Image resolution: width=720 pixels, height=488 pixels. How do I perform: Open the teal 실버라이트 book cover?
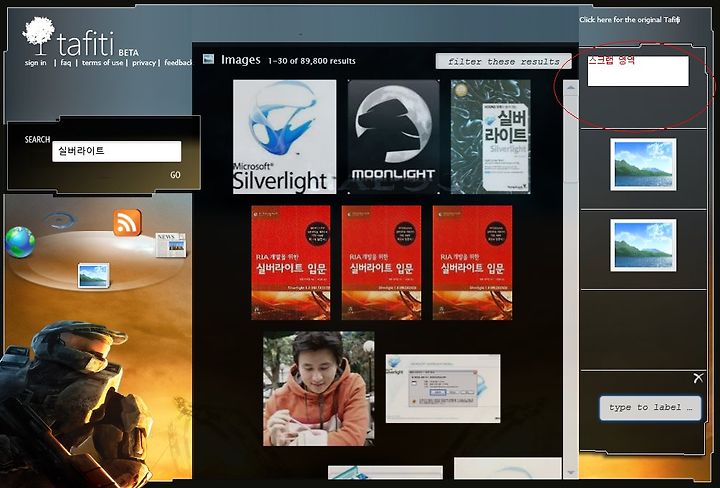tap(490, 137)
